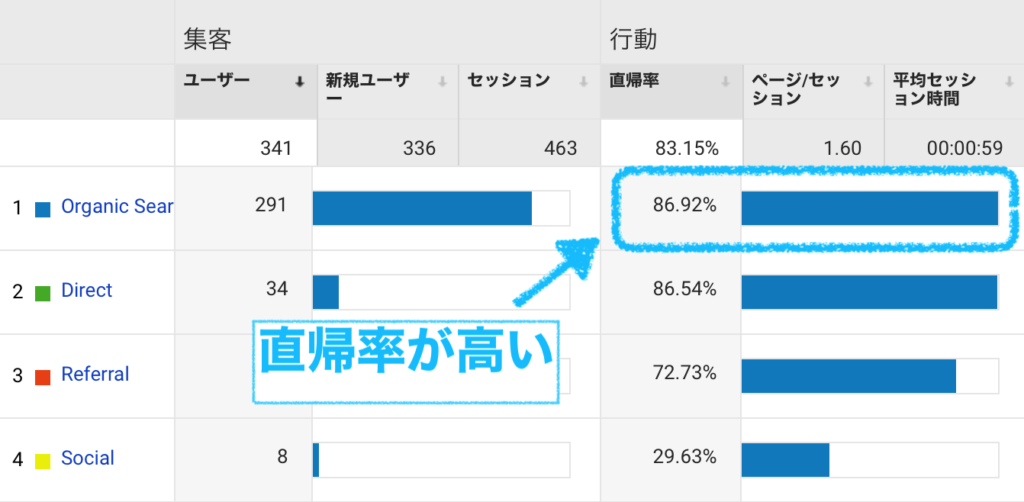The image size is (1024, 502).
Task: Click blue Organic Search color square
Action: click(42, 210)
